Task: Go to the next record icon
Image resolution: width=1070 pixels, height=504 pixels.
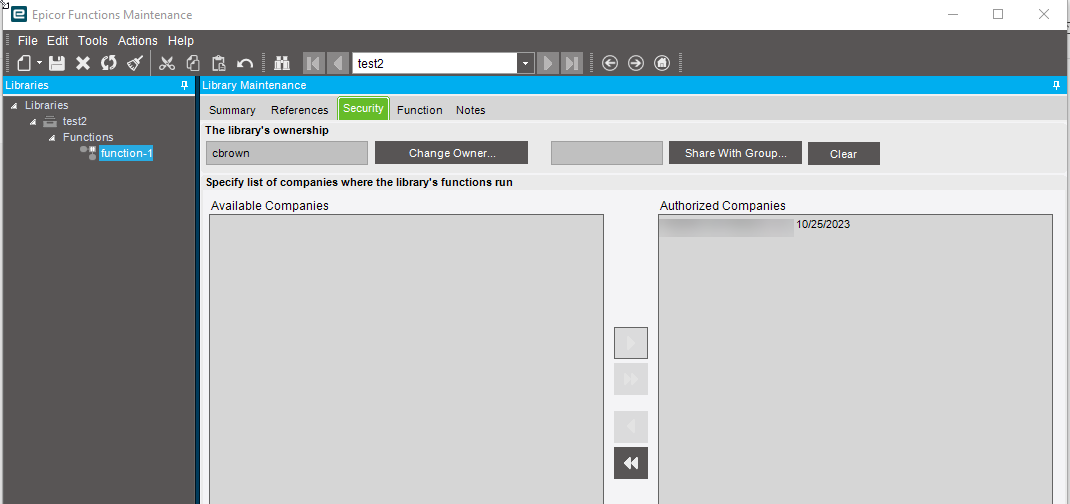Action: tap(547, 63)
